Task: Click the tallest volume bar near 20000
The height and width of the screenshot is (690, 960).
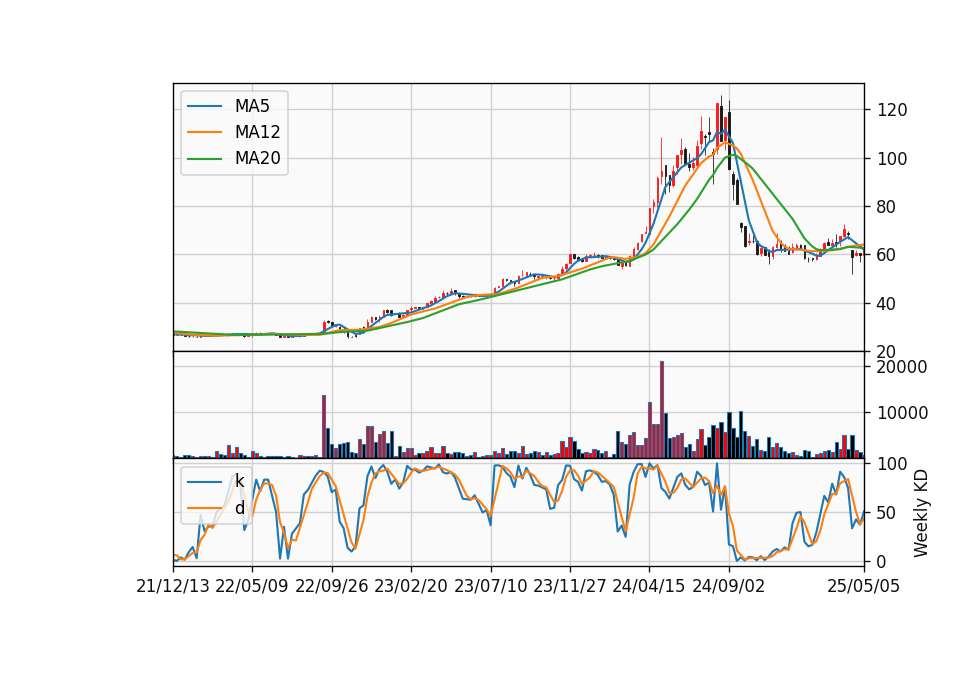Action: coord(662,410)
